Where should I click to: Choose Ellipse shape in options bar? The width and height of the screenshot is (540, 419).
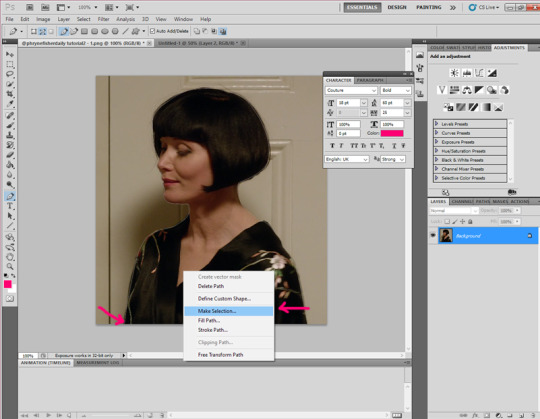coord(105,31)
